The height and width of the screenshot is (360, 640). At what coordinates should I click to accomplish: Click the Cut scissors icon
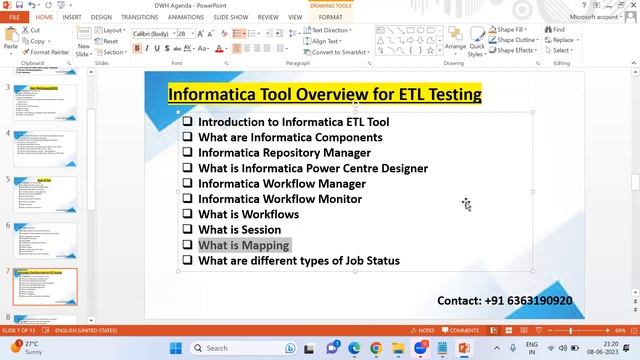point(26,30)
